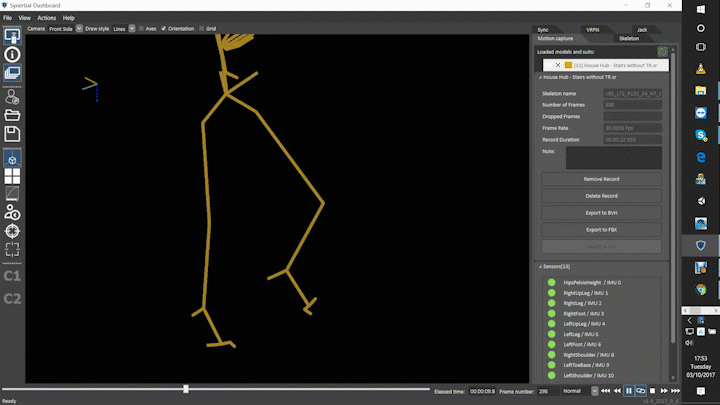Open the Help menu
Screen dimensions: 720x405
68,18
